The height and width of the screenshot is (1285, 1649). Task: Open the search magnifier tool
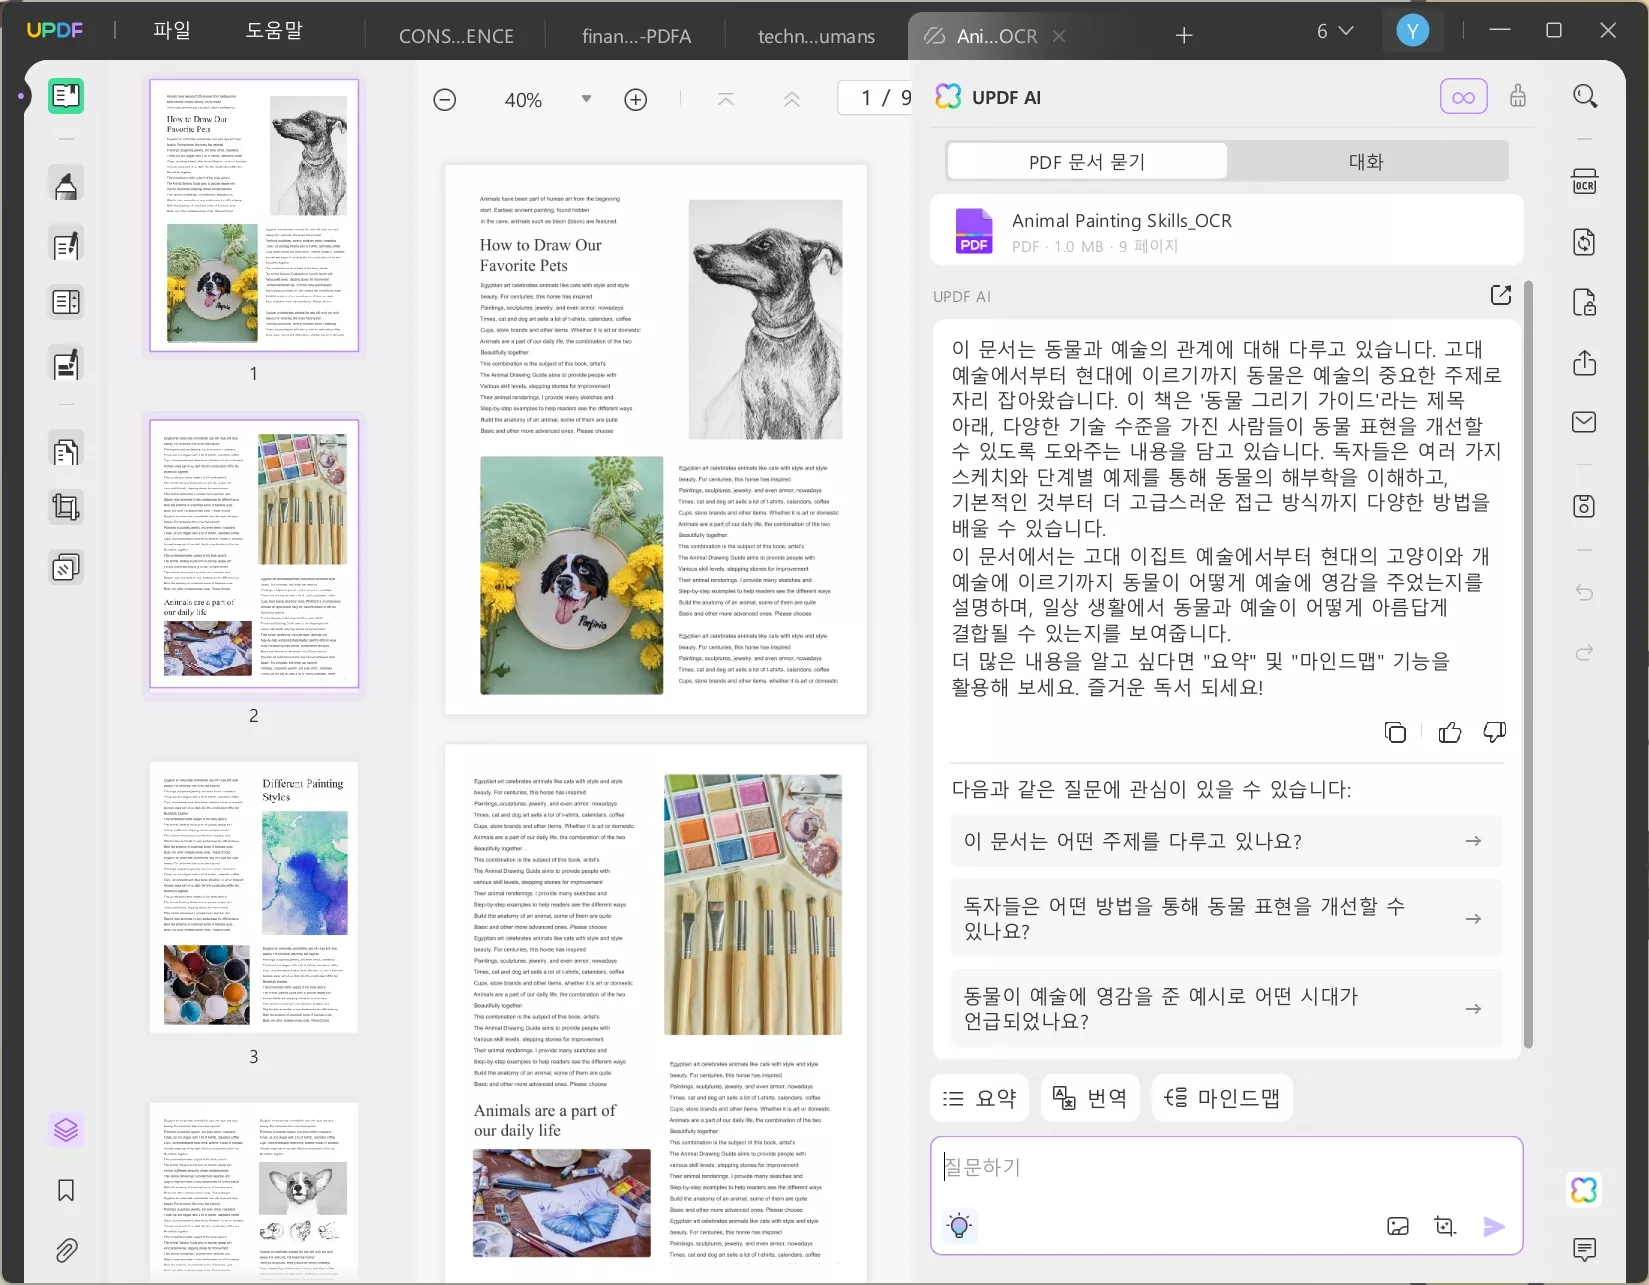[1584, 96]
